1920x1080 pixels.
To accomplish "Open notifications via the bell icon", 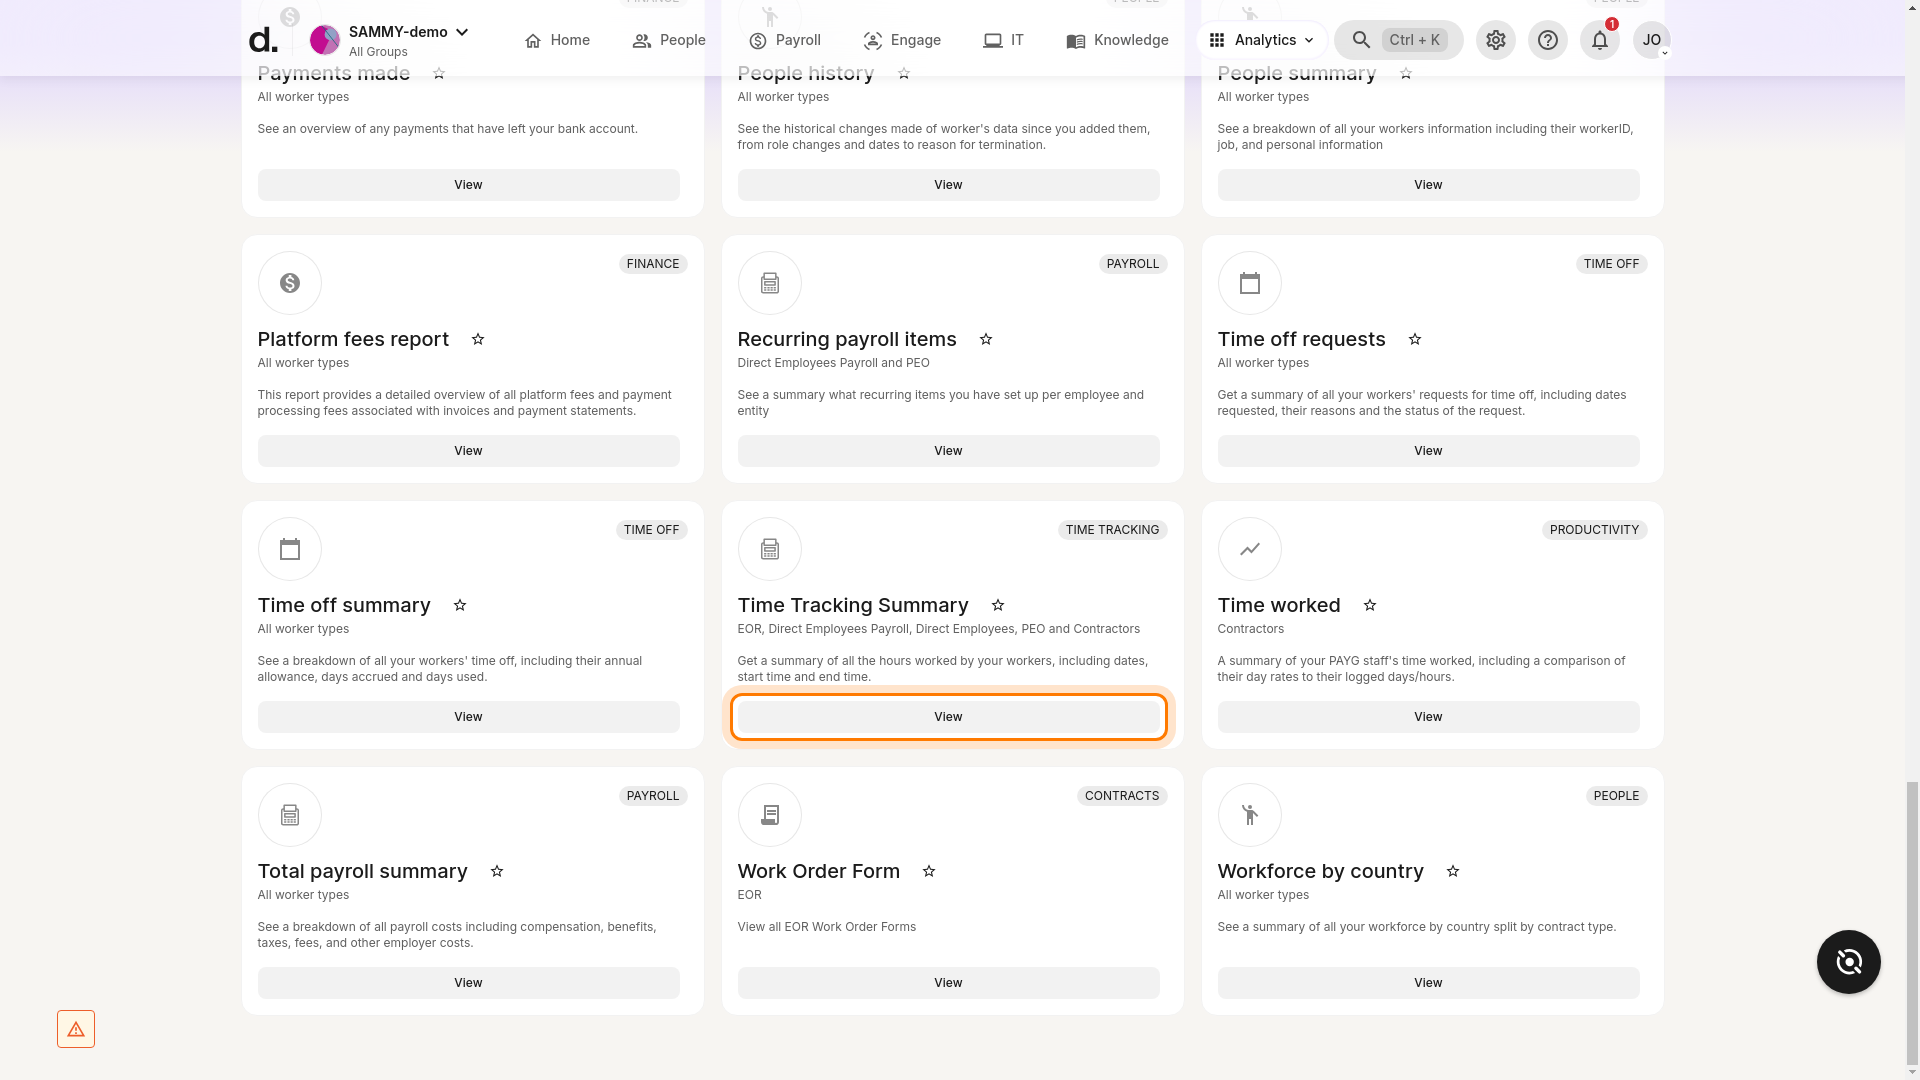I will 1599,40.
